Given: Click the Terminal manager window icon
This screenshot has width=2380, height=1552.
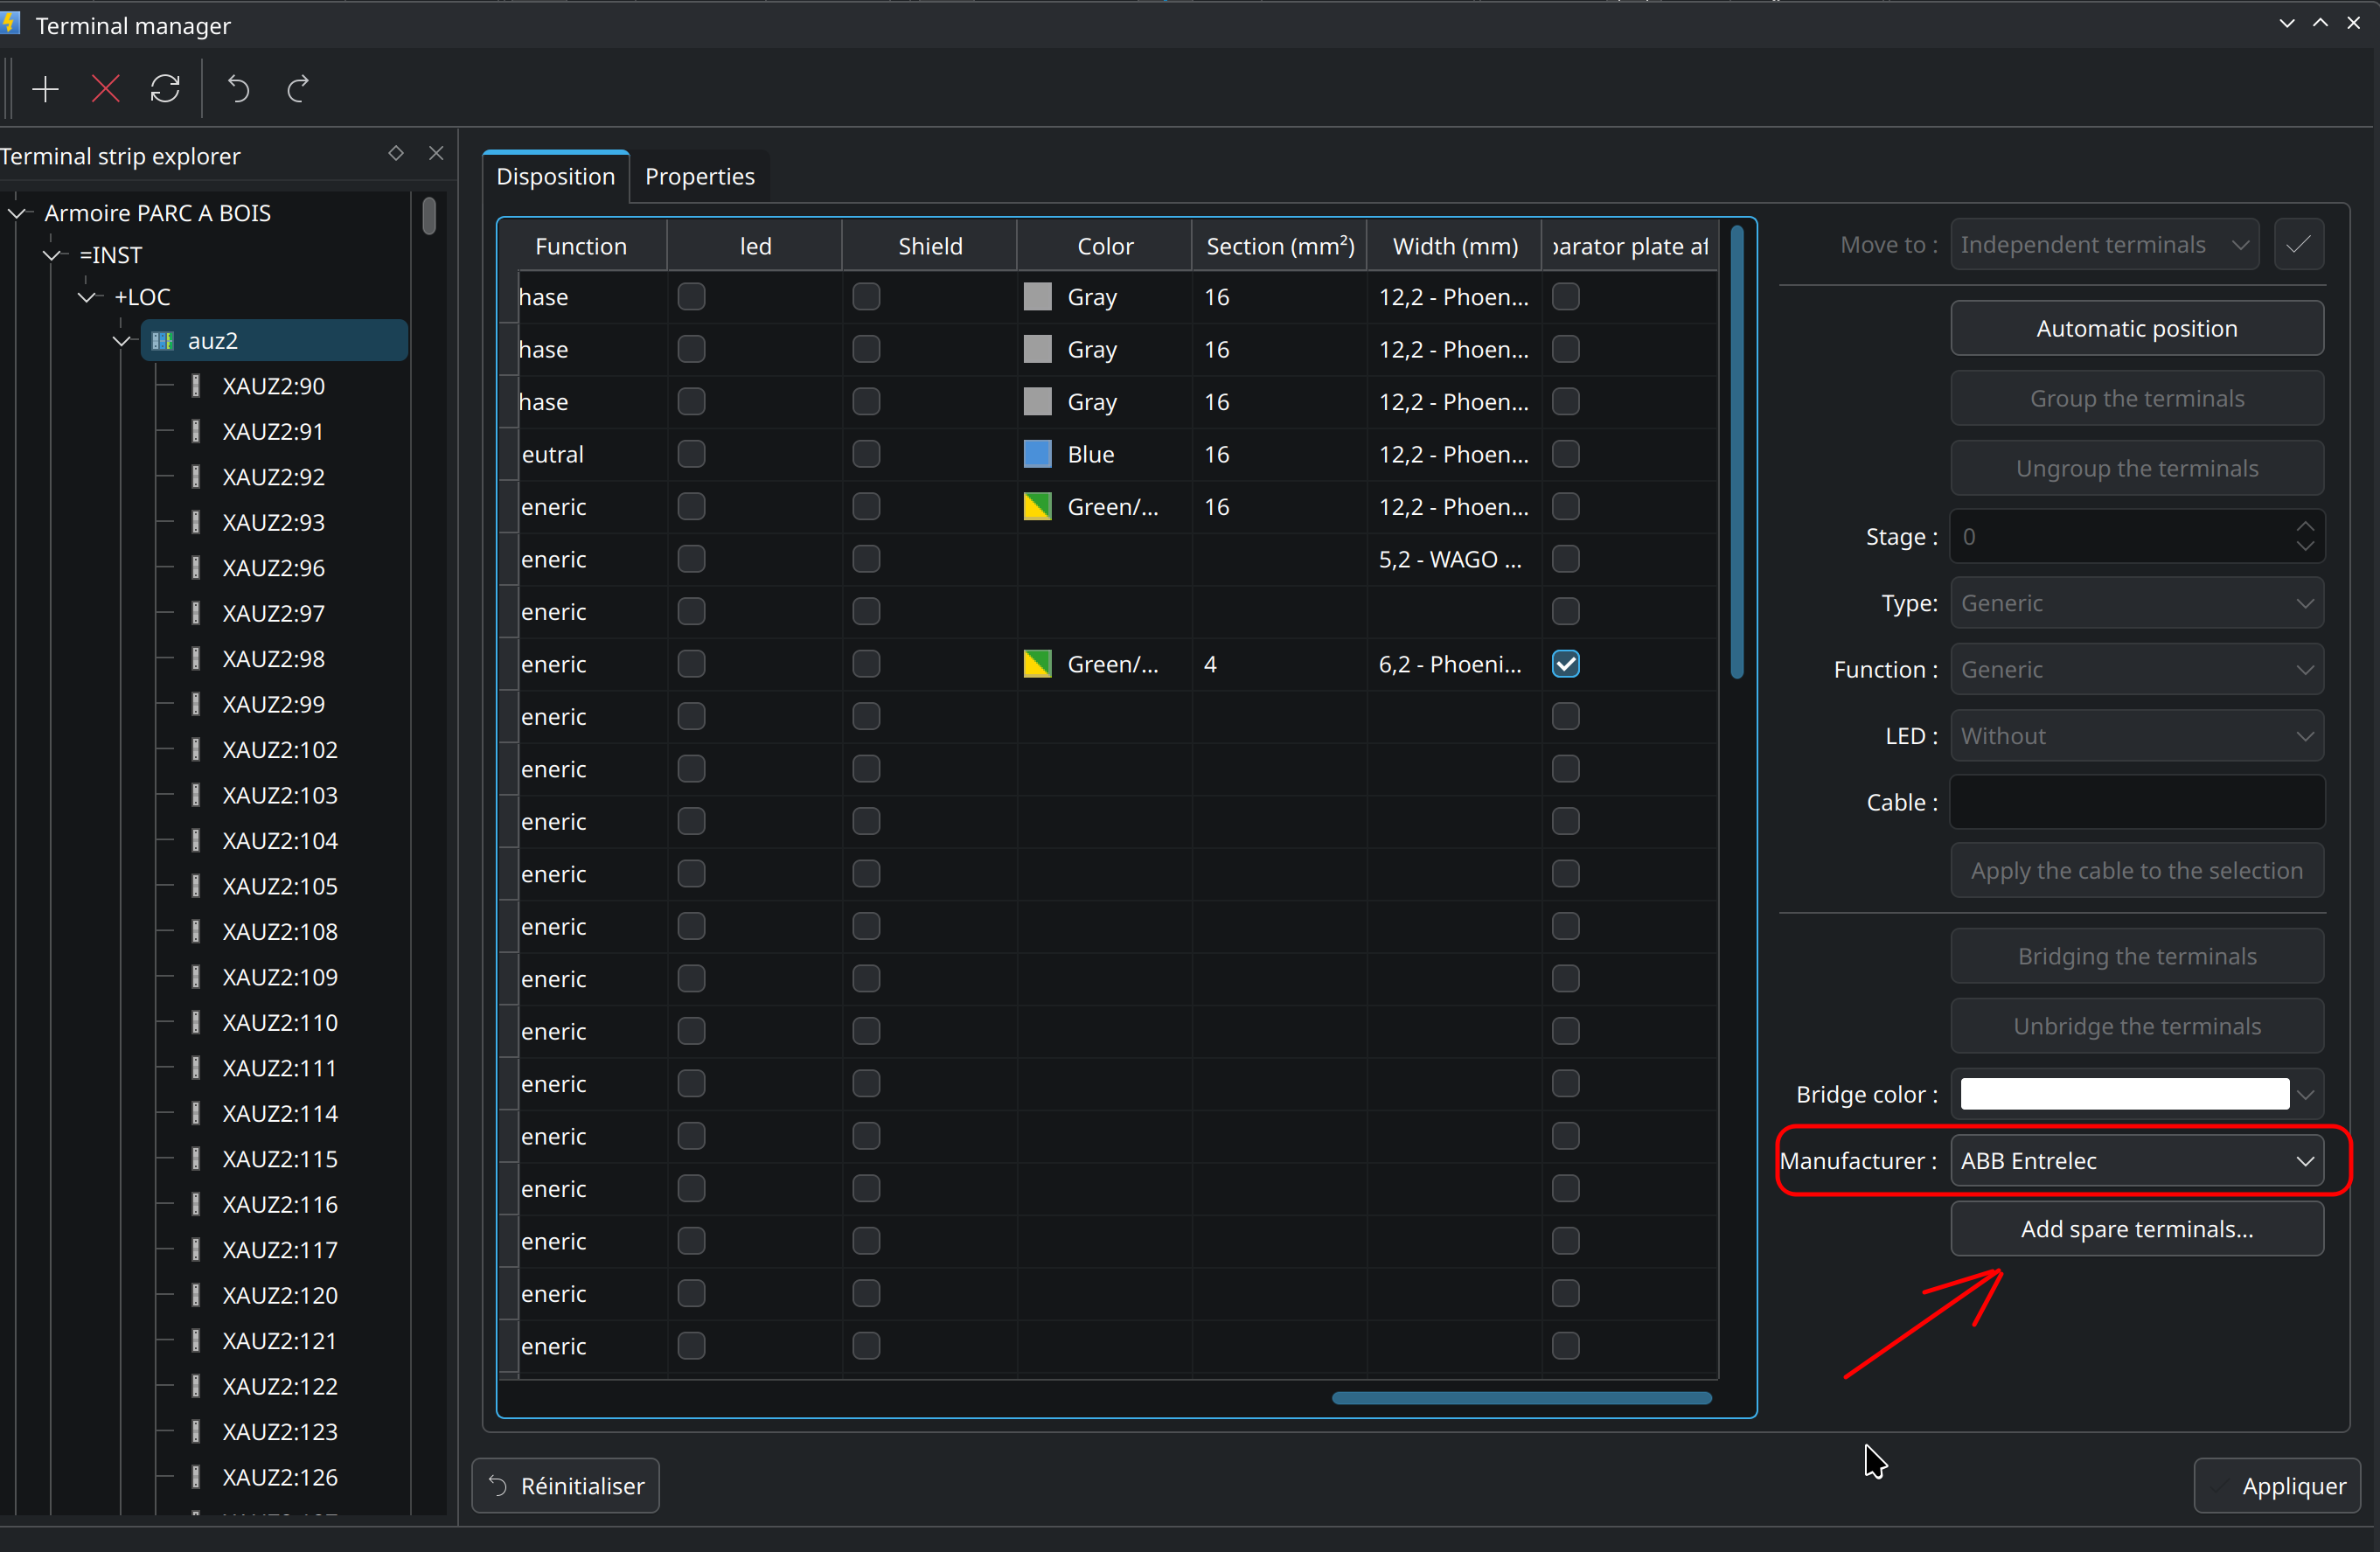Looking at the screenshot, I should pyautogui.click(x=11, y=24).
